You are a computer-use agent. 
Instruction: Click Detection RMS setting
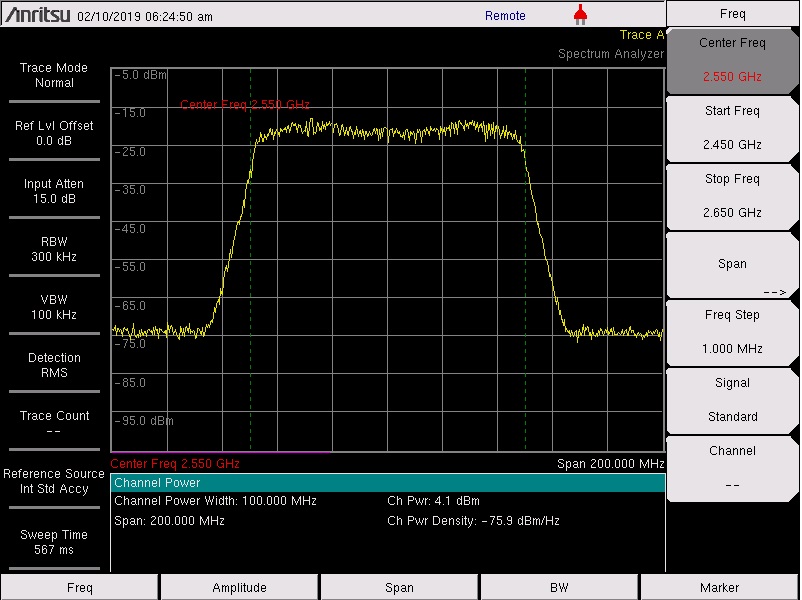point(54,365)
